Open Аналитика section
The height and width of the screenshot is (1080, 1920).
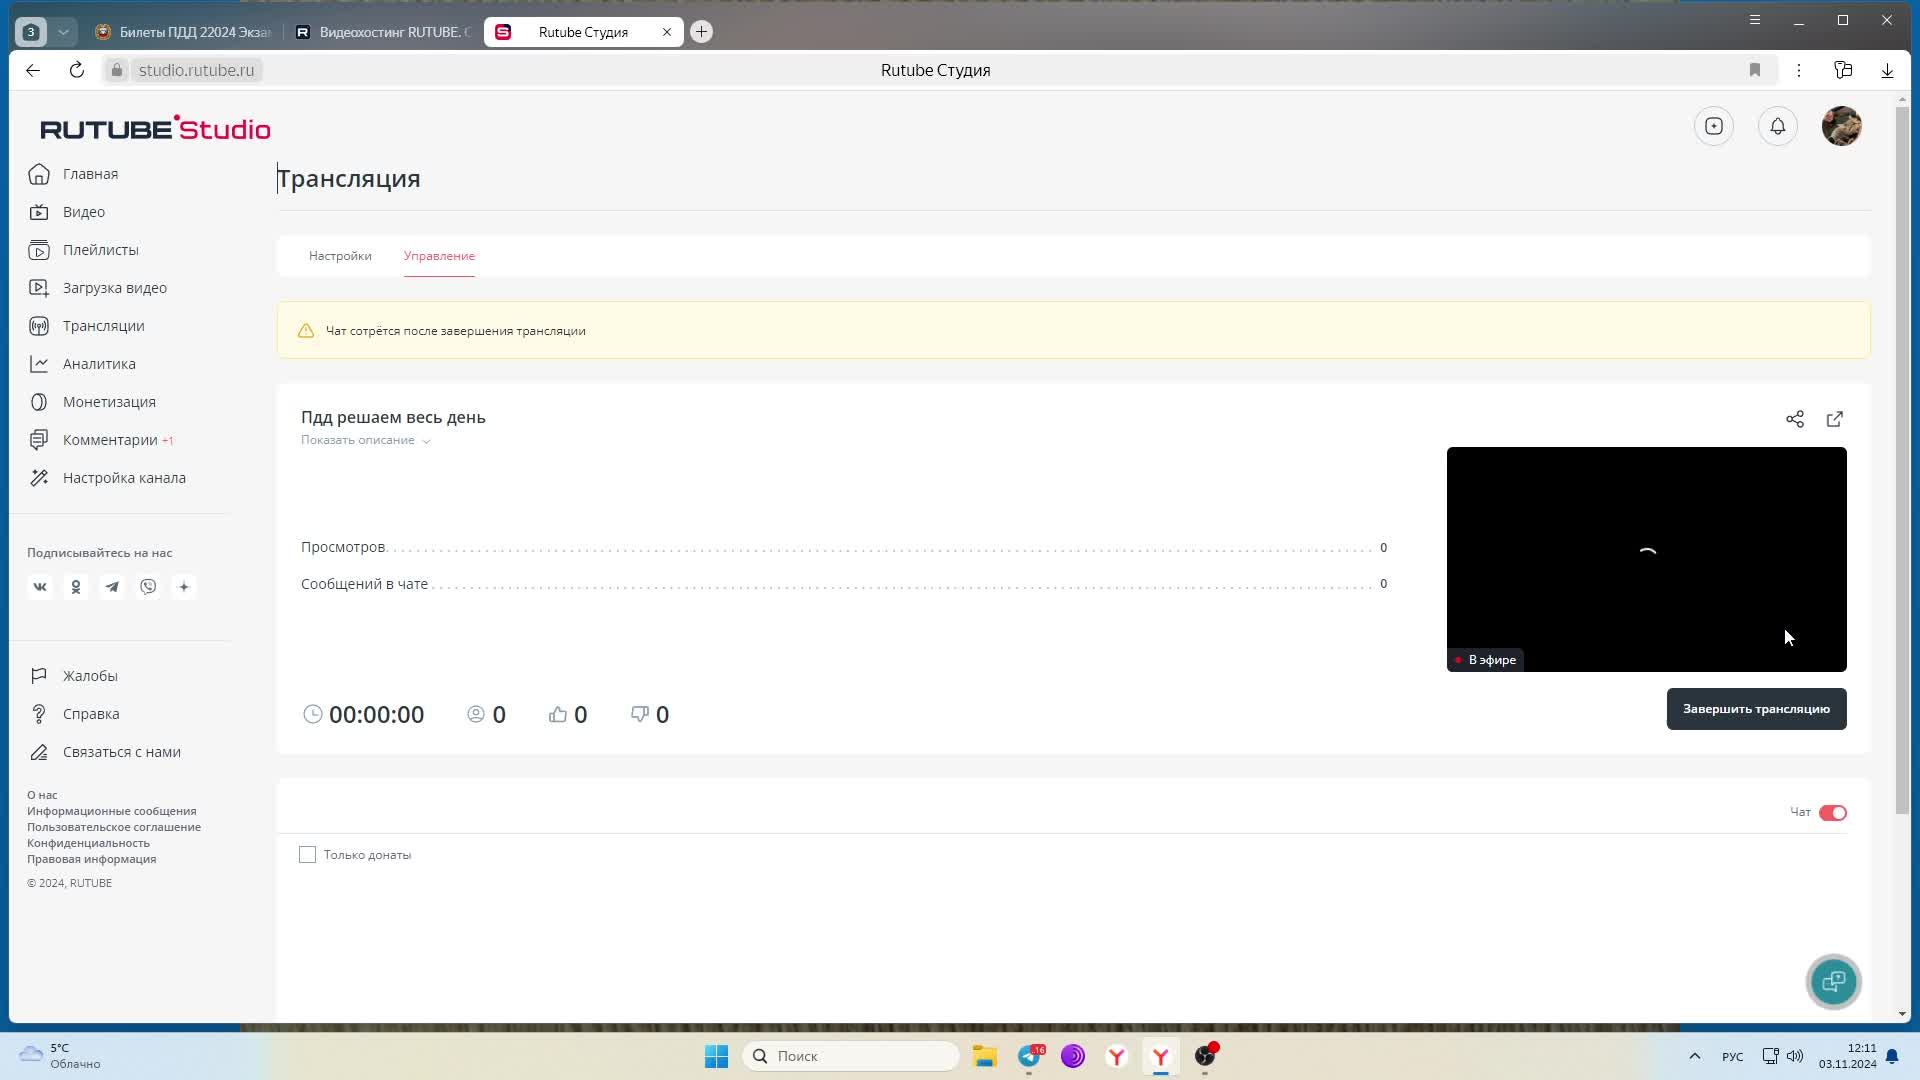[x=82, y=364]
